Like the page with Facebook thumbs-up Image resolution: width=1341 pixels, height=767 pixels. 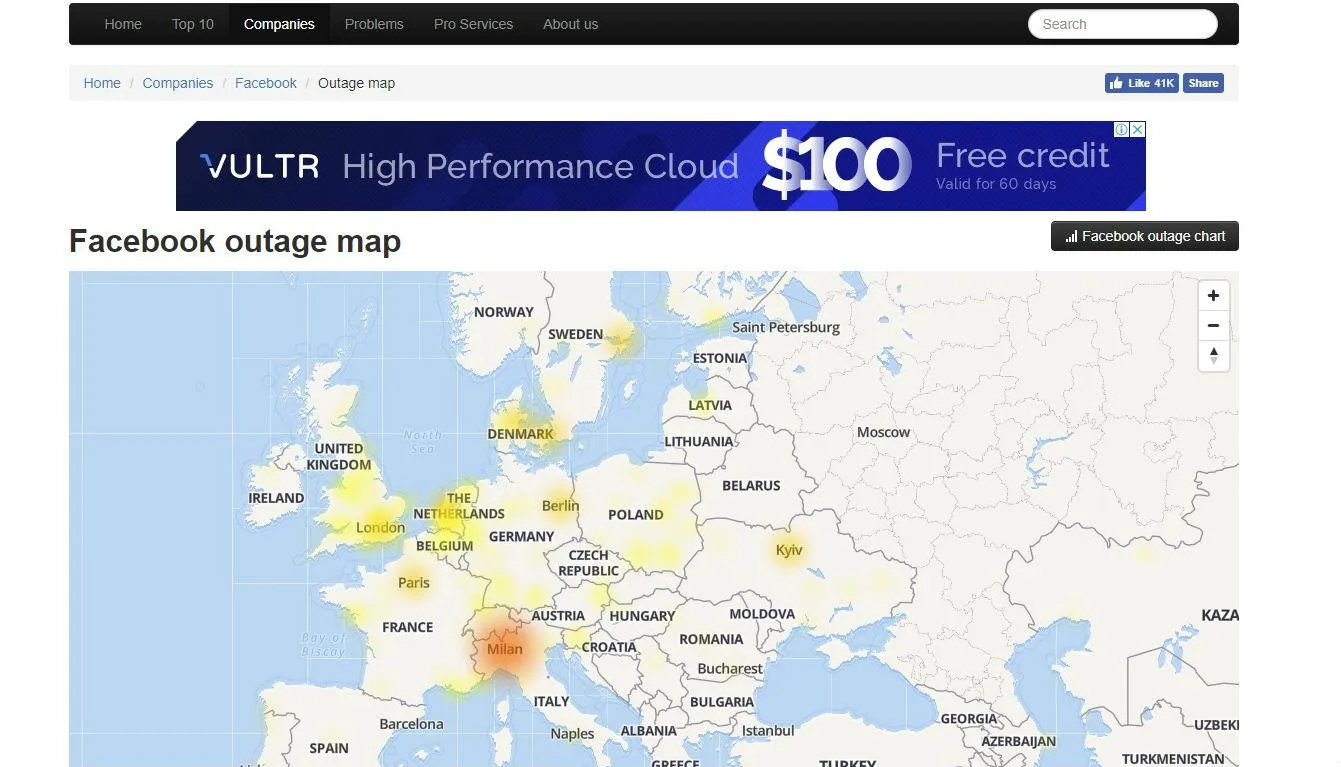1141,83
